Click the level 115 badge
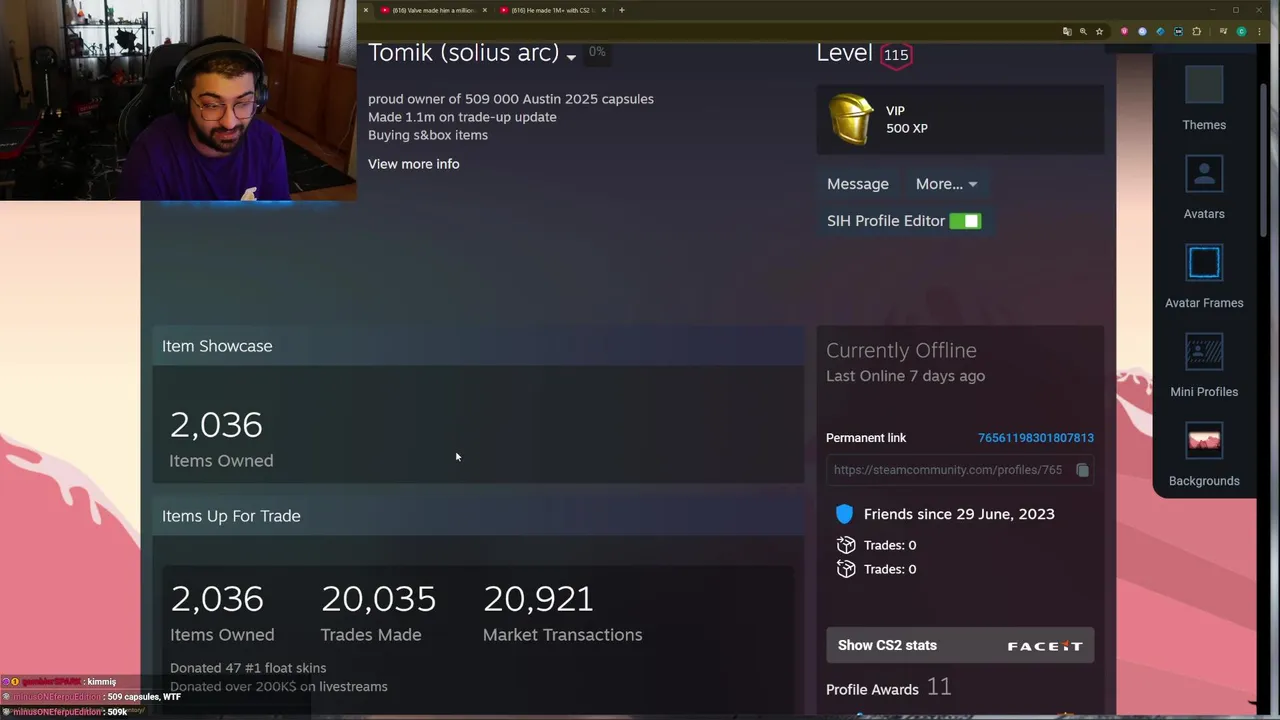The height and width of the screenshot is (720, 1280). coord(896,55)
